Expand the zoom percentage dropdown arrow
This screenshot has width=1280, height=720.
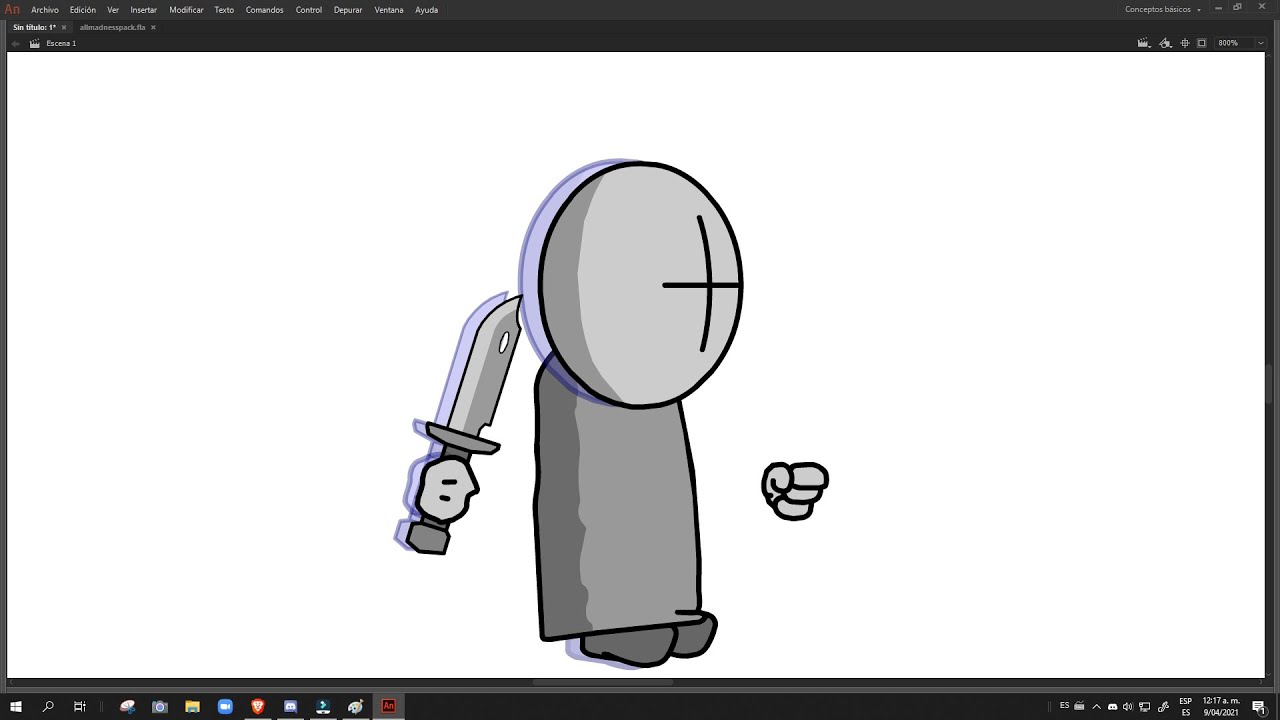pos(1260,43)
